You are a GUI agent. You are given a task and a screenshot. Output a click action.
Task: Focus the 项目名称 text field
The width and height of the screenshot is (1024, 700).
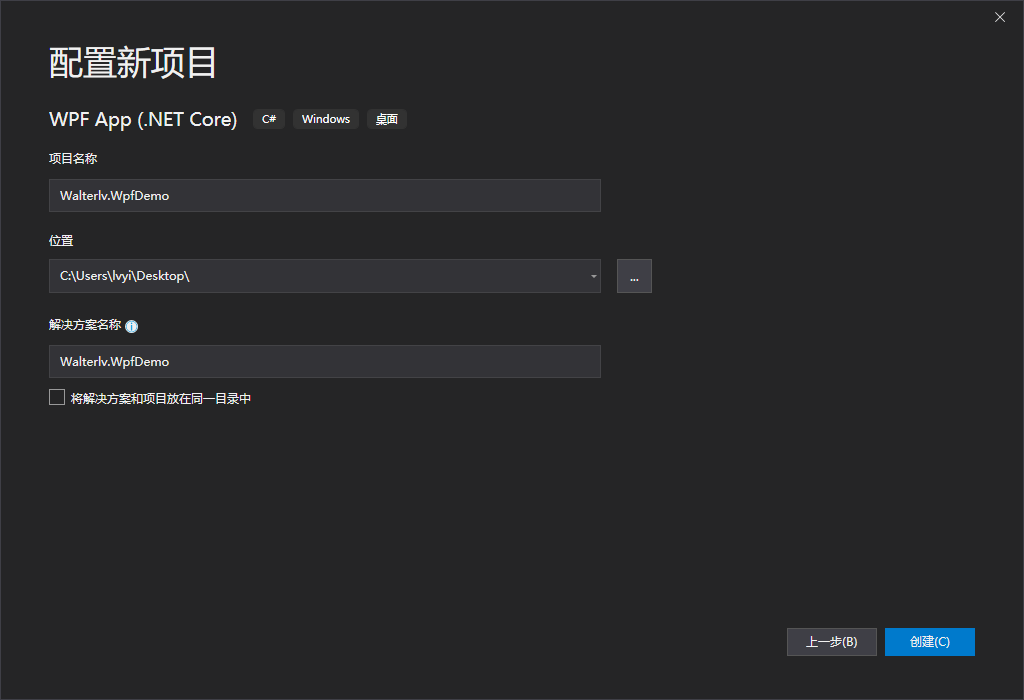coord(324,196)
